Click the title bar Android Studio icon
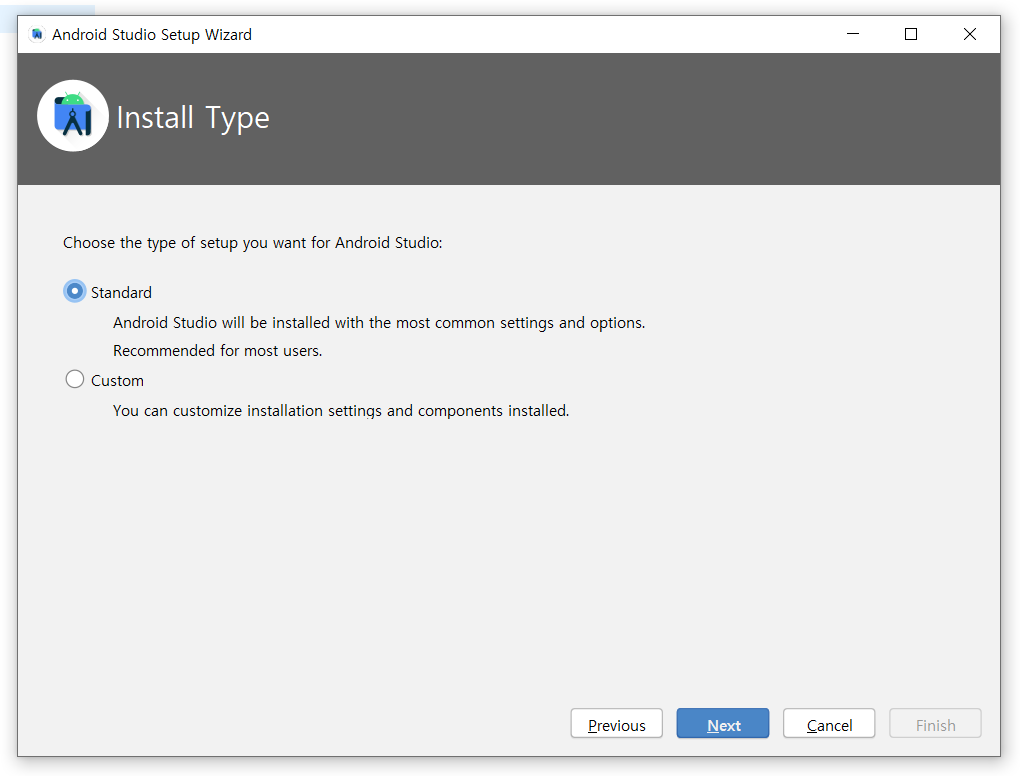1020x776 pixels. tap(37, 34)
